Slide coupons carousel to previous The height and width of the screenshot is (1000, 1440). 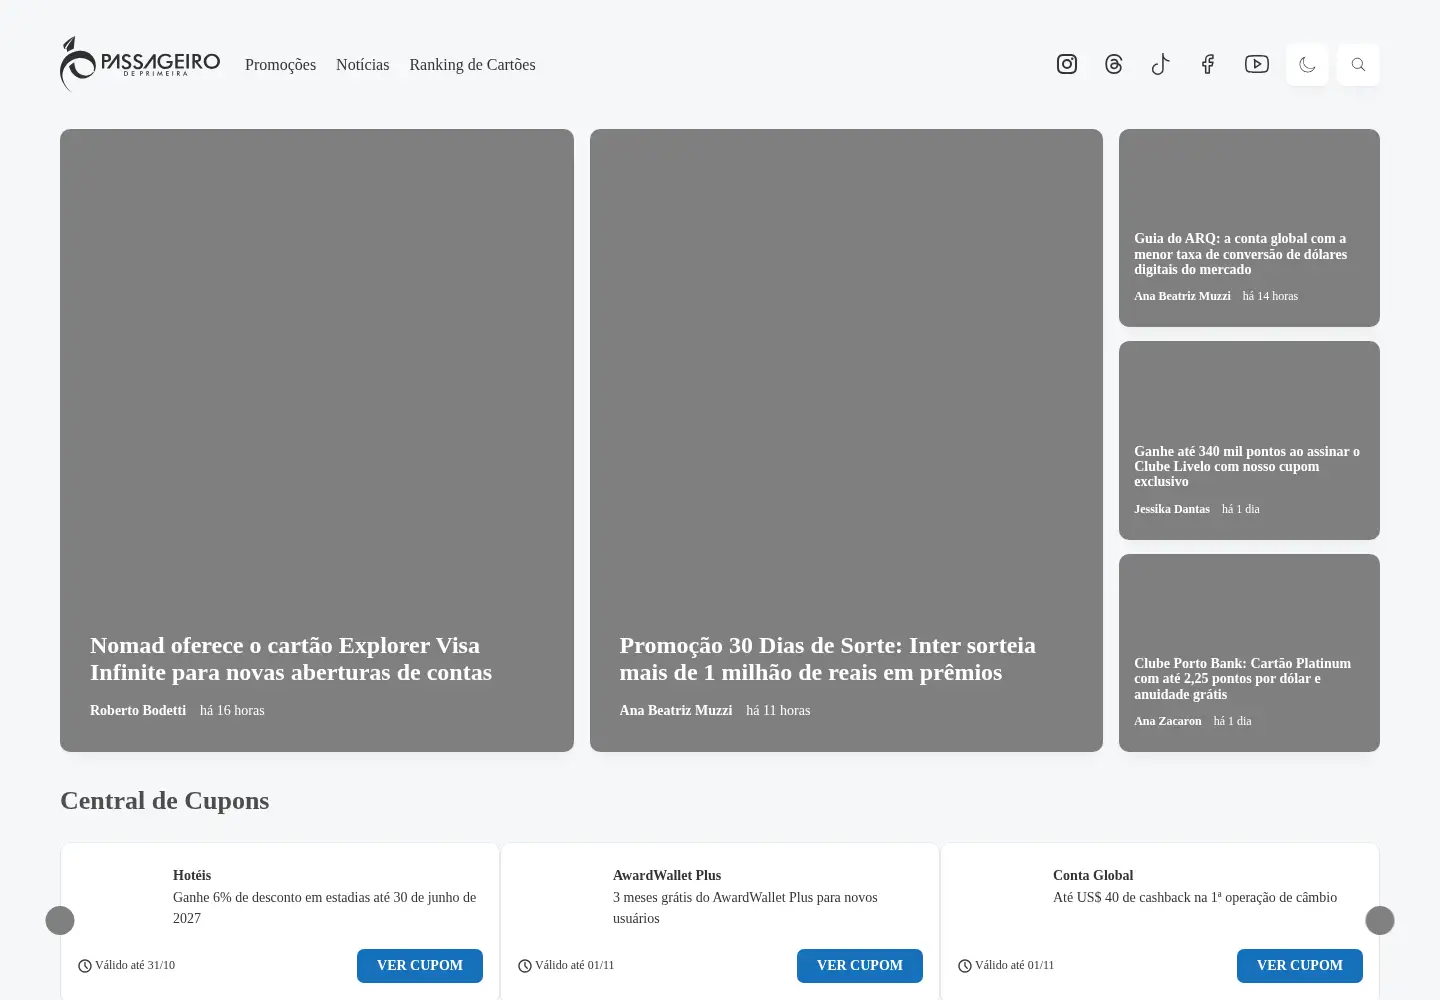click(60, 920)
